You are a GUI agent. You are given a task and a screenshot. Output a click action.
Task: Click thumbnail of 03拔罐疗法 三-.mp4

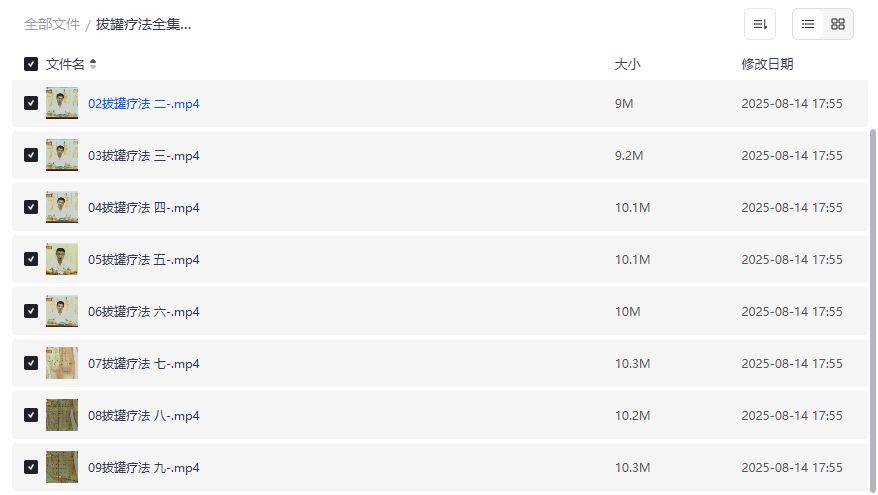click(62, 155)
